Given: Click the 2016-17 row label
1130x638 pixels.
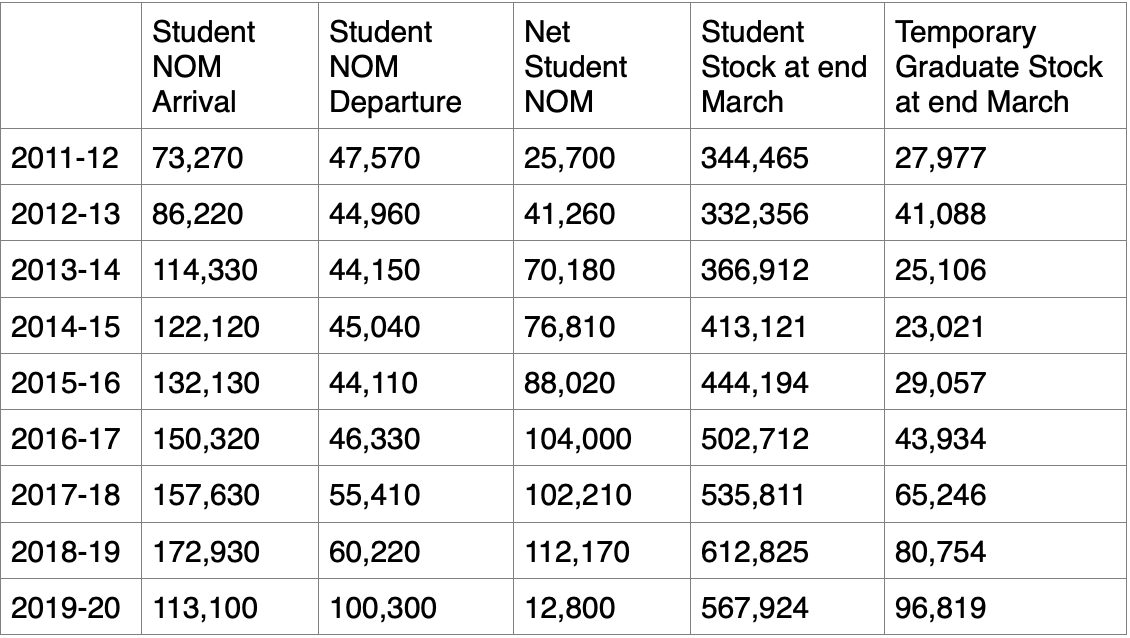Looking at the screenshot, I should tap(64, 439).
